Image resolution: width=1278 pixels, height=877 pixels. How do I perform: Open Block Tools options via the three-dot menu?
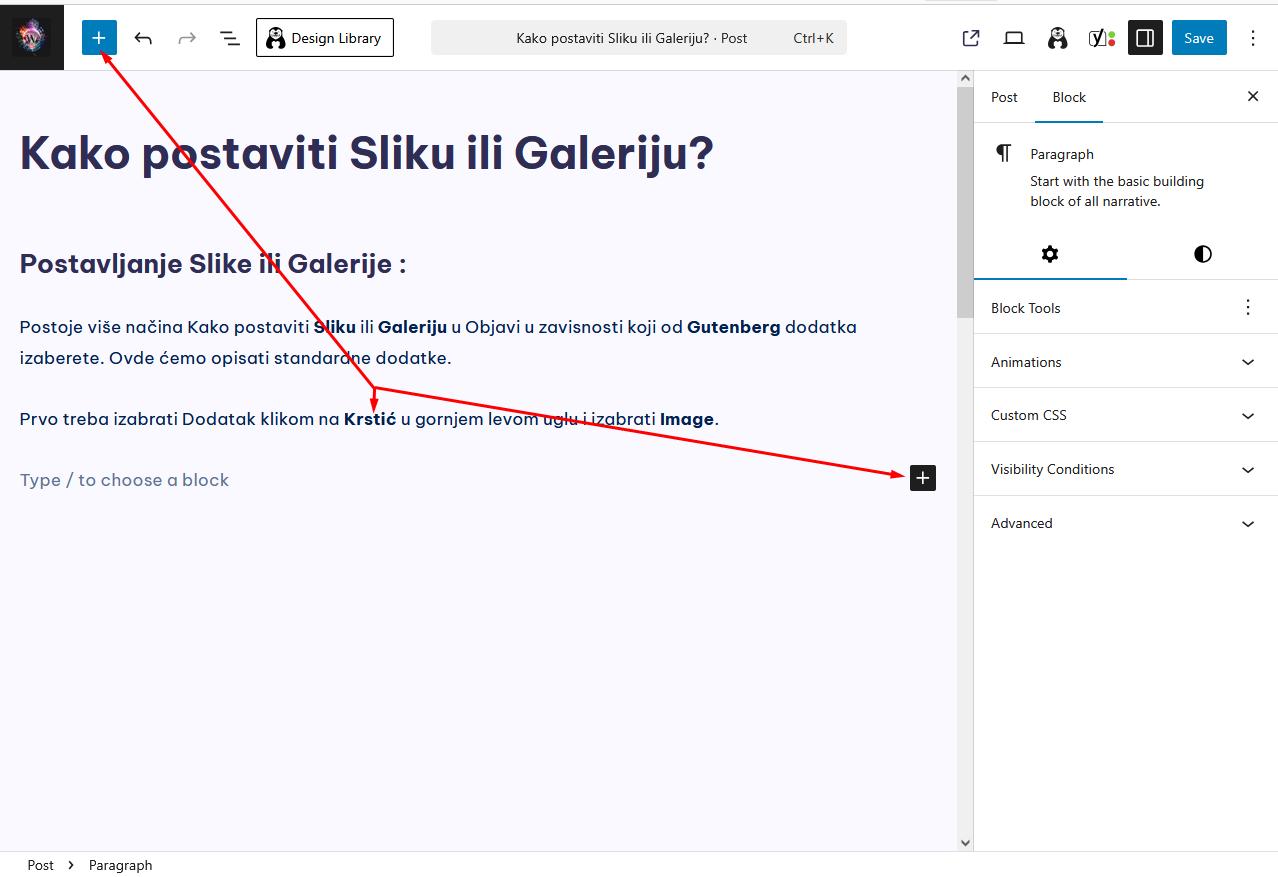point(1247,307)
